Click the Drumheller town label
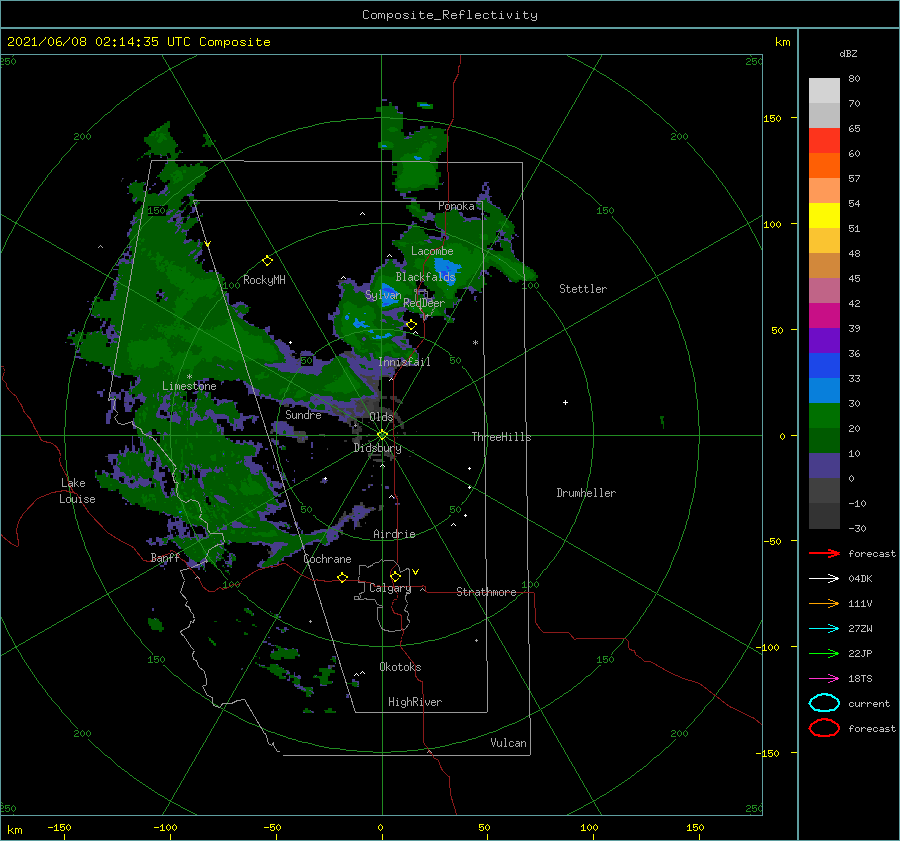 (586, 493)
